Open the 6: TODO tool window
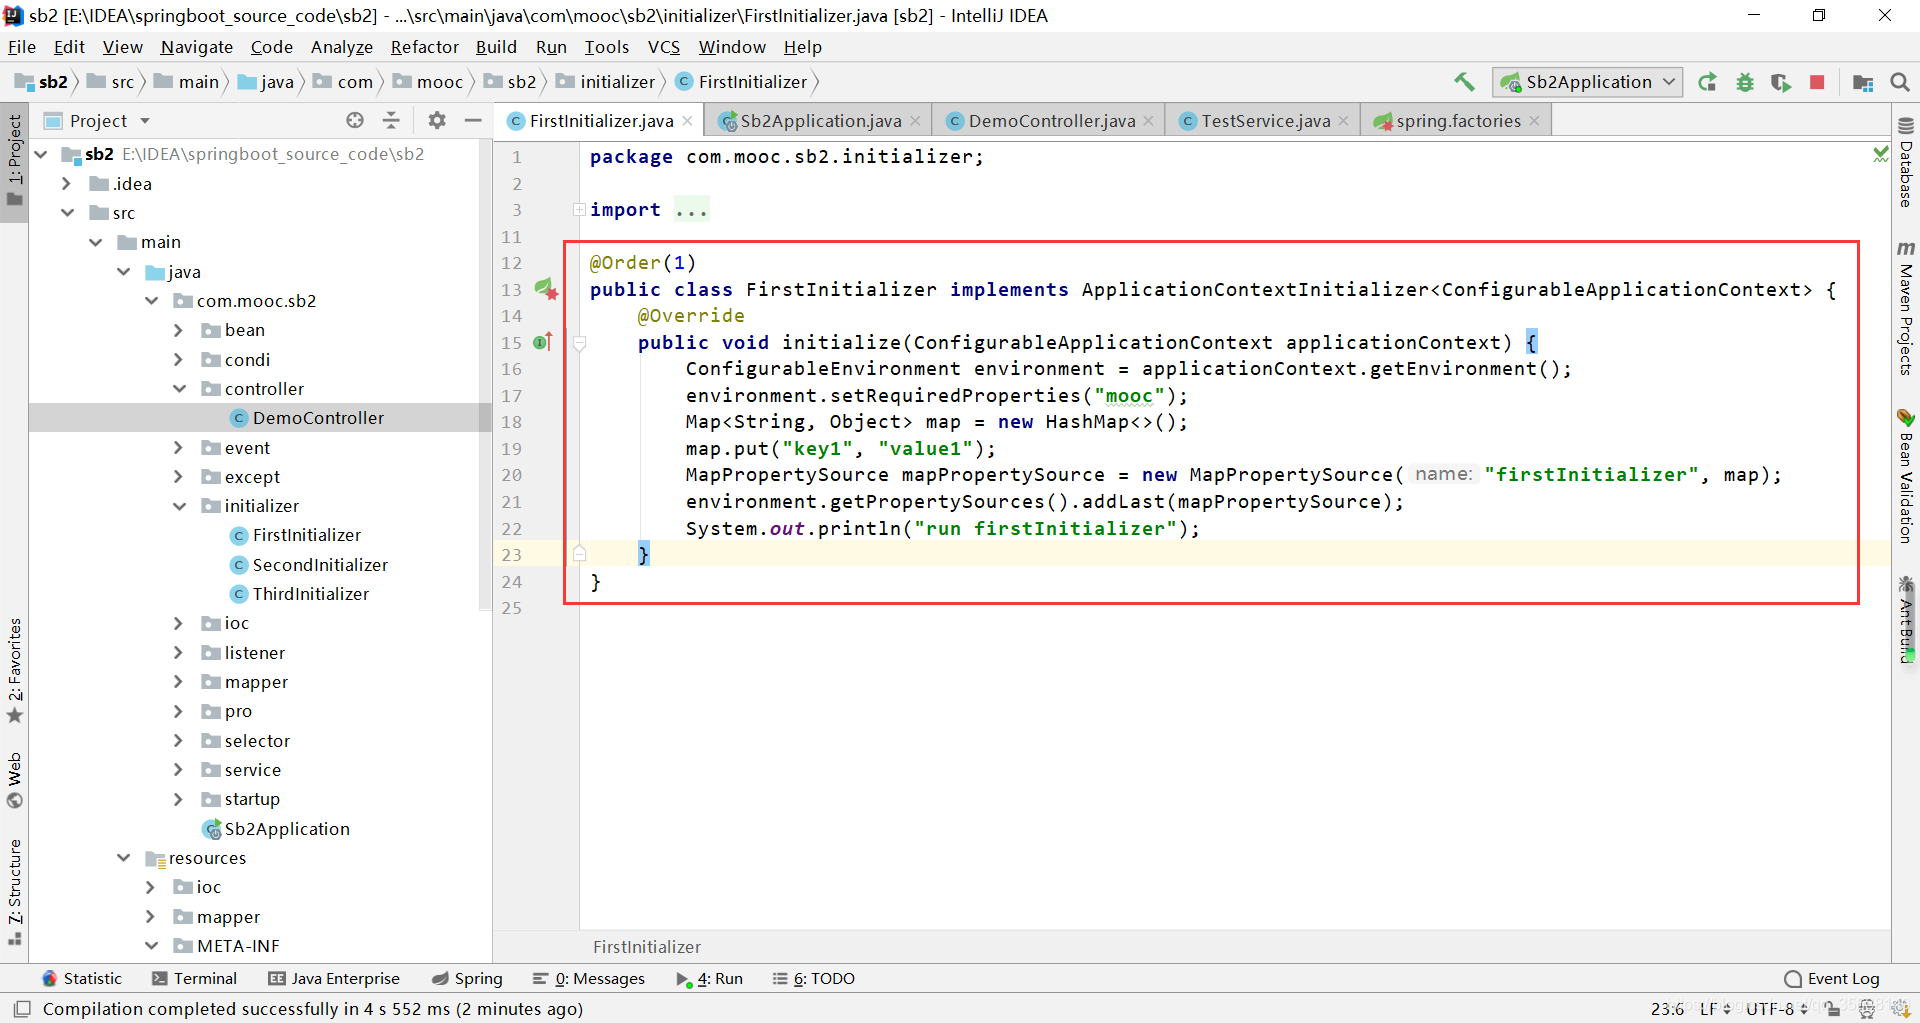Image resolution: width=1920 pixels, height=1023 pixels. (814, 978)
